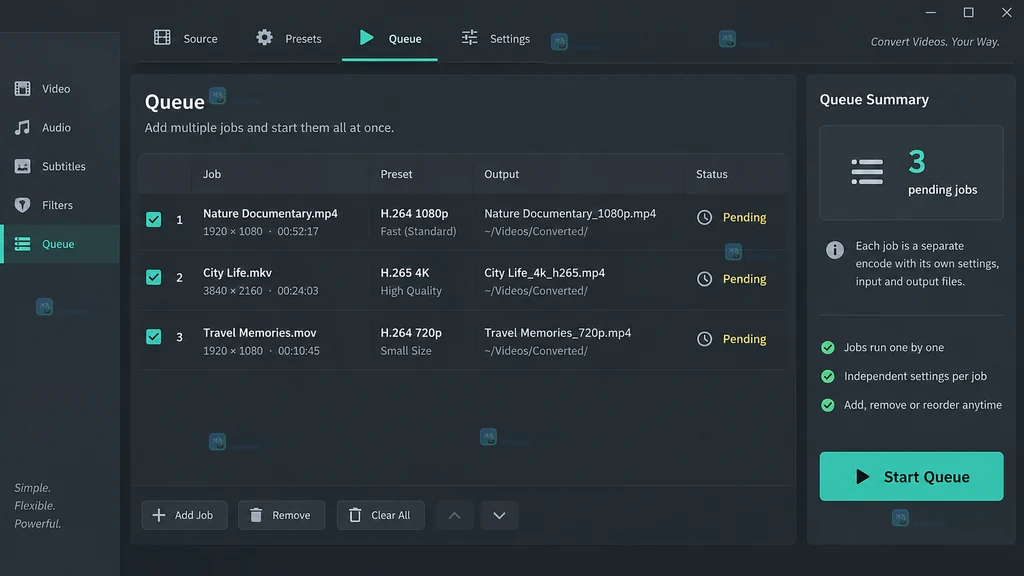
Task: Uncheck Nature Documentary.mp4 job checkbox
Action: (x=153, y=219)
